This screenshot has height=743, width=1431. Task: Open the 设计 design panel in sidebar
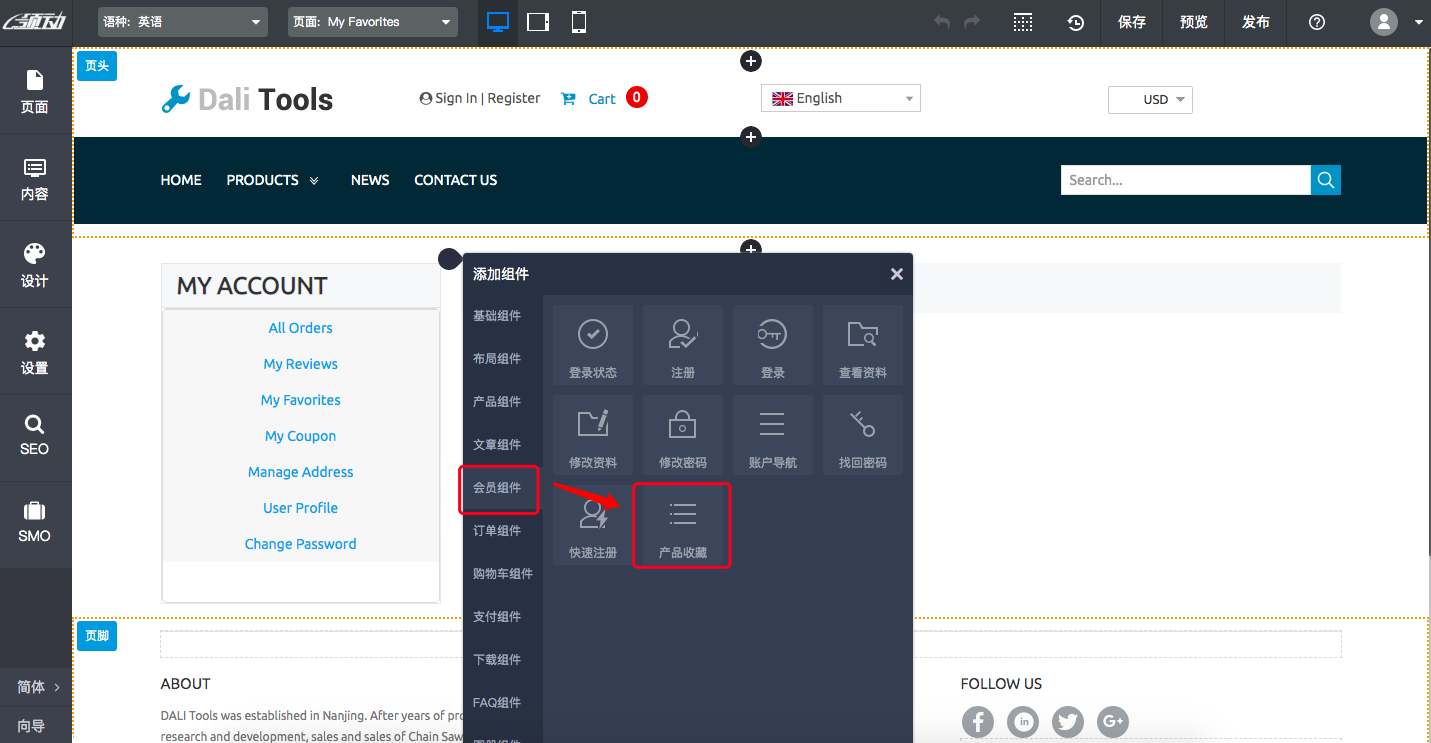click(x=35, y=265)
